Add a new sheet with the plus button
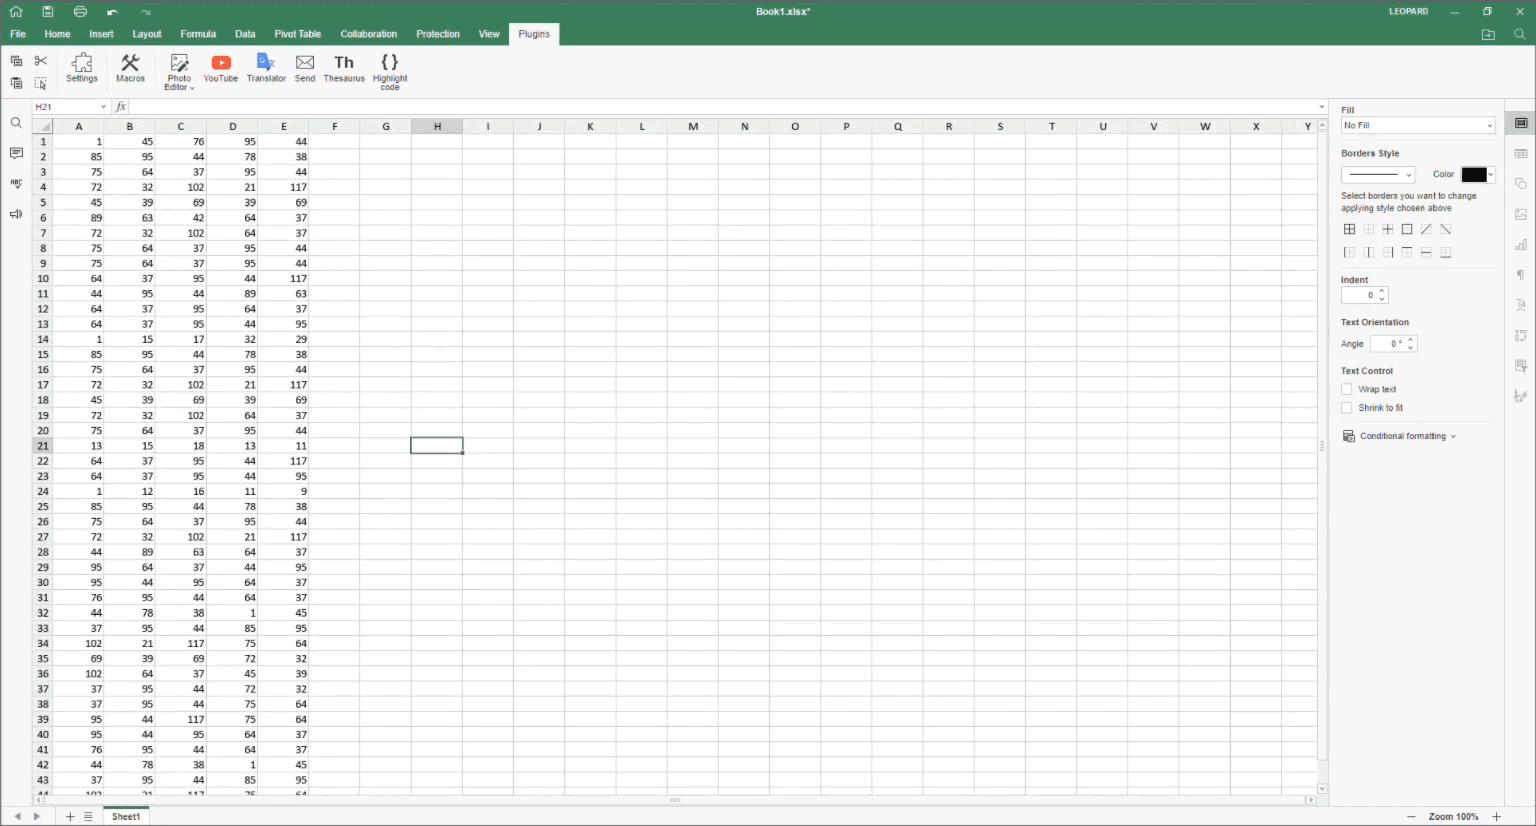Screen dimensions: 1536x826 point(69,816)
